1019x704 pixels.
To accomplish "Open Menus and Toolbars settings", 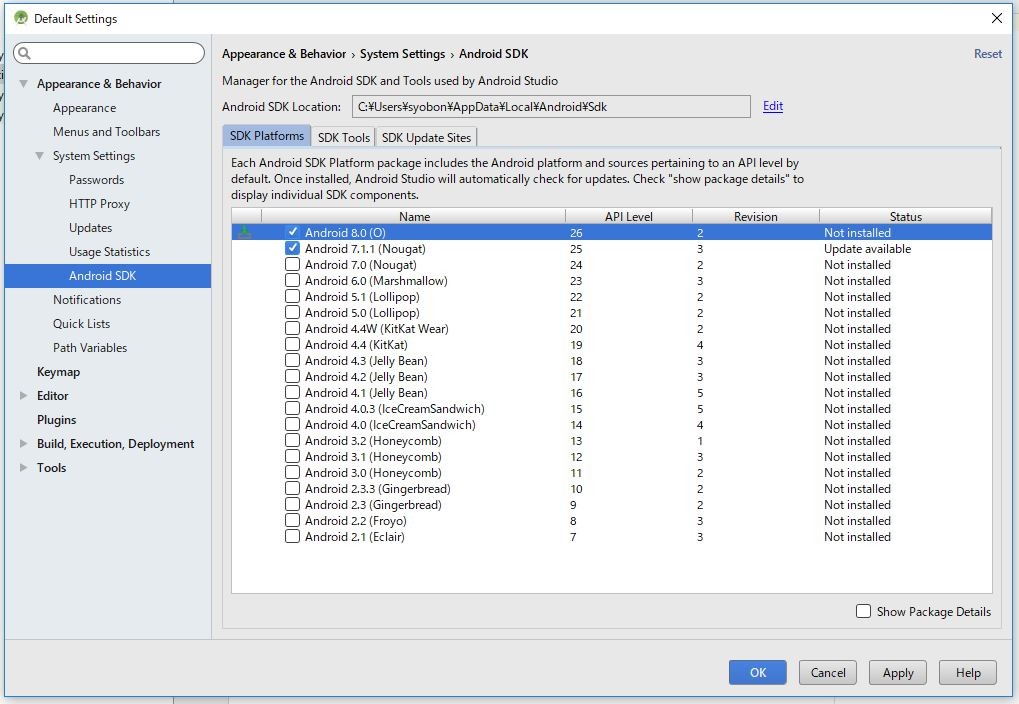I will pos(107,131).
